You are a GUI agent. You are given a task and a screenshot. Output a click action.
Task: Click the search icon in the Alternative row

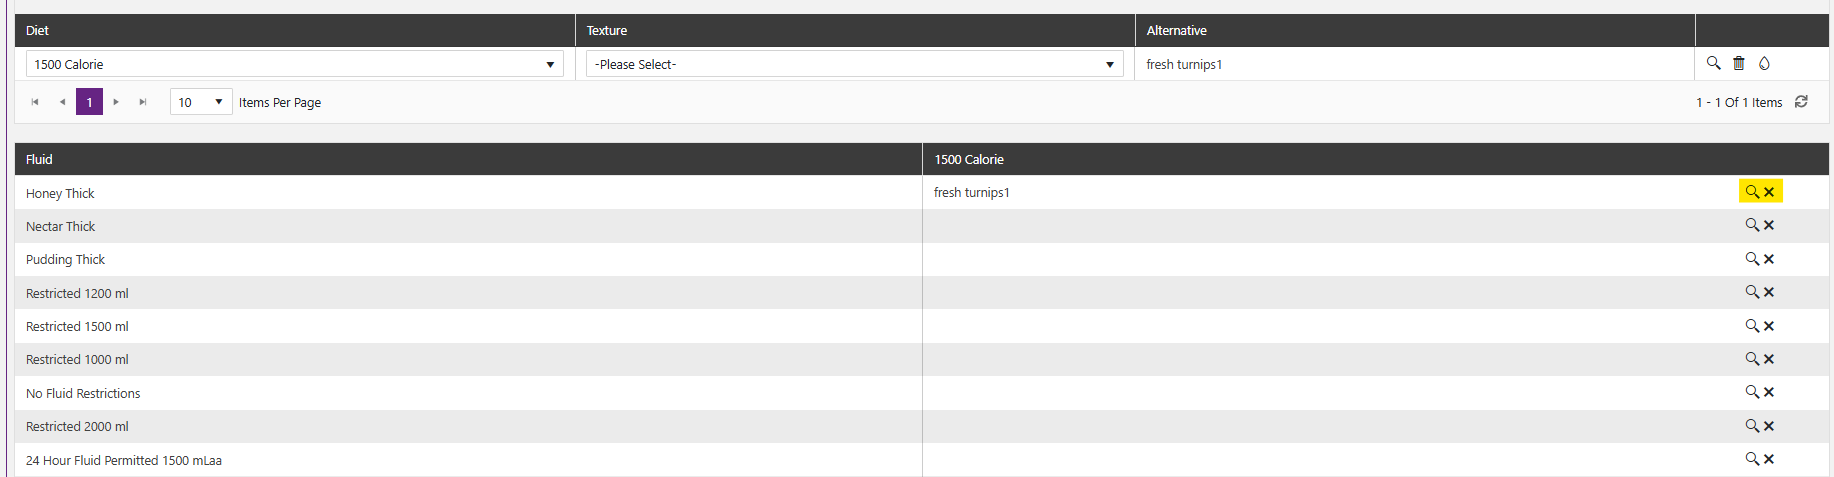click(1713, 63)
